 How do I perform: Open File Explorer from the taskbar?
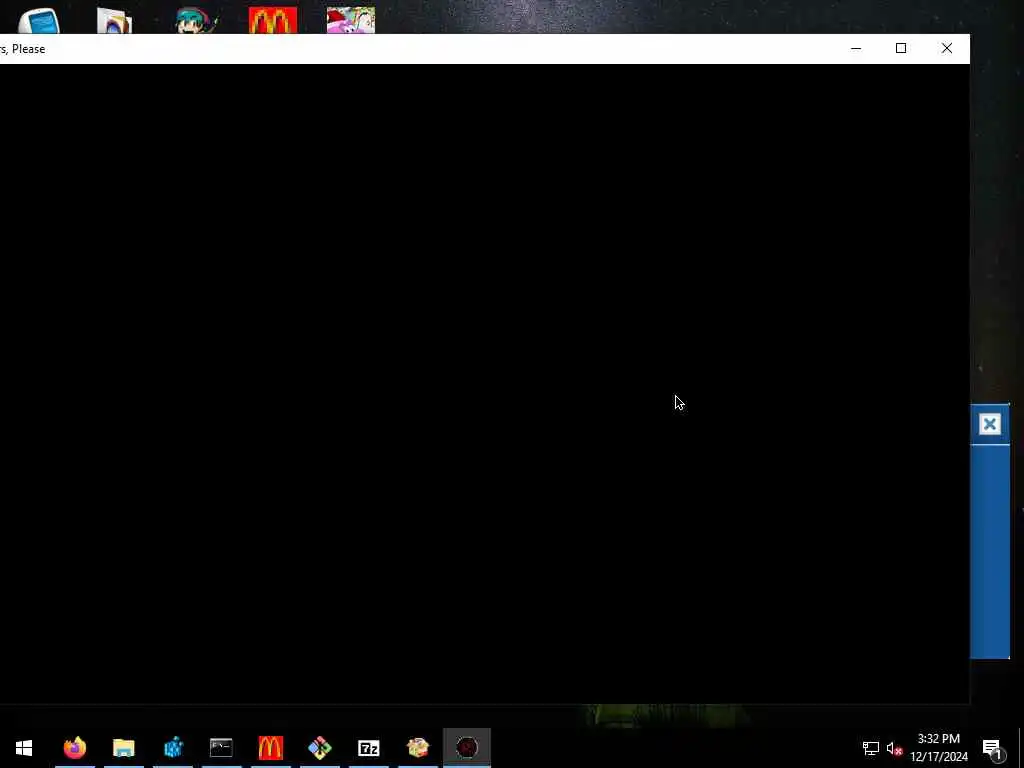[x=123, y=748]
